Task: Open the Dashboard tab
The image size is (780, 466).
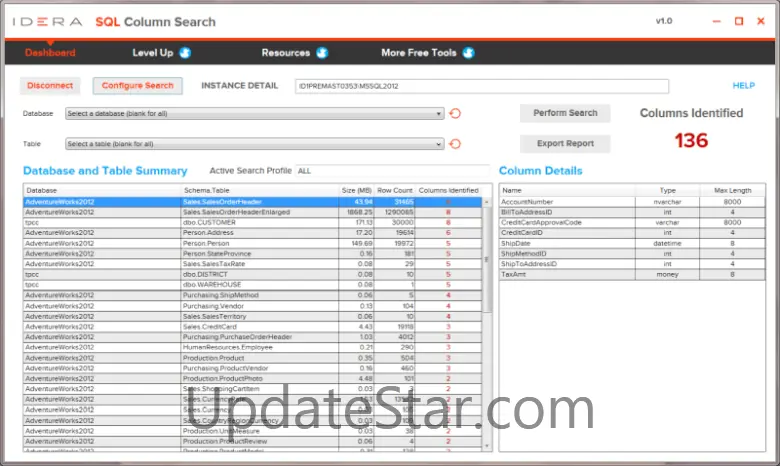Action: [x=50, y=53]
